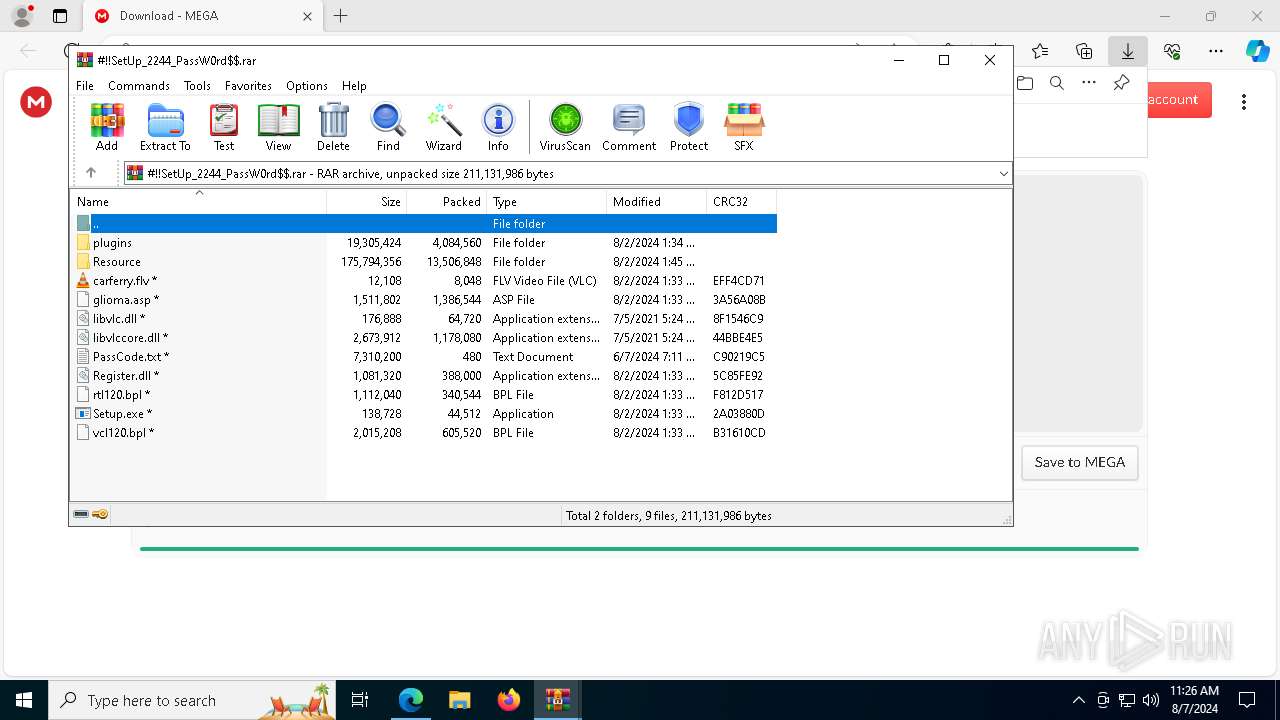Sort by Size column header
Screen dimensions: 1280x720
(x=367, y=202)
